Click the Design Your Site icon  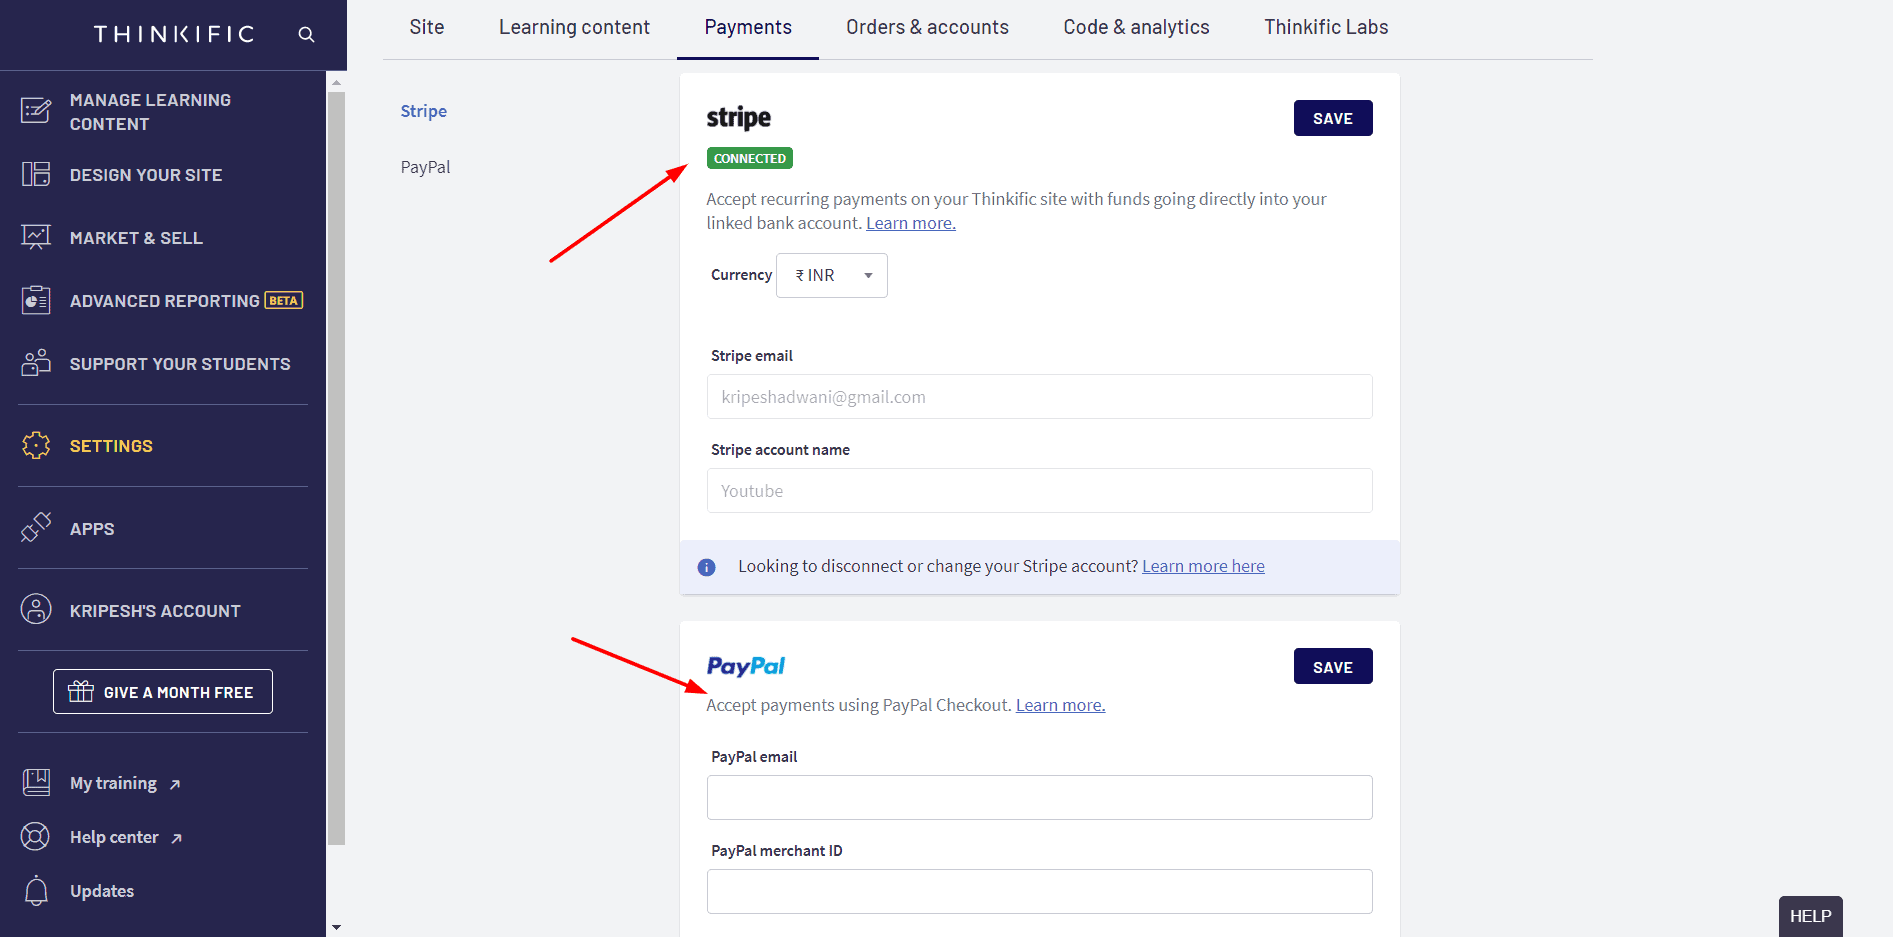pos(36,174)
